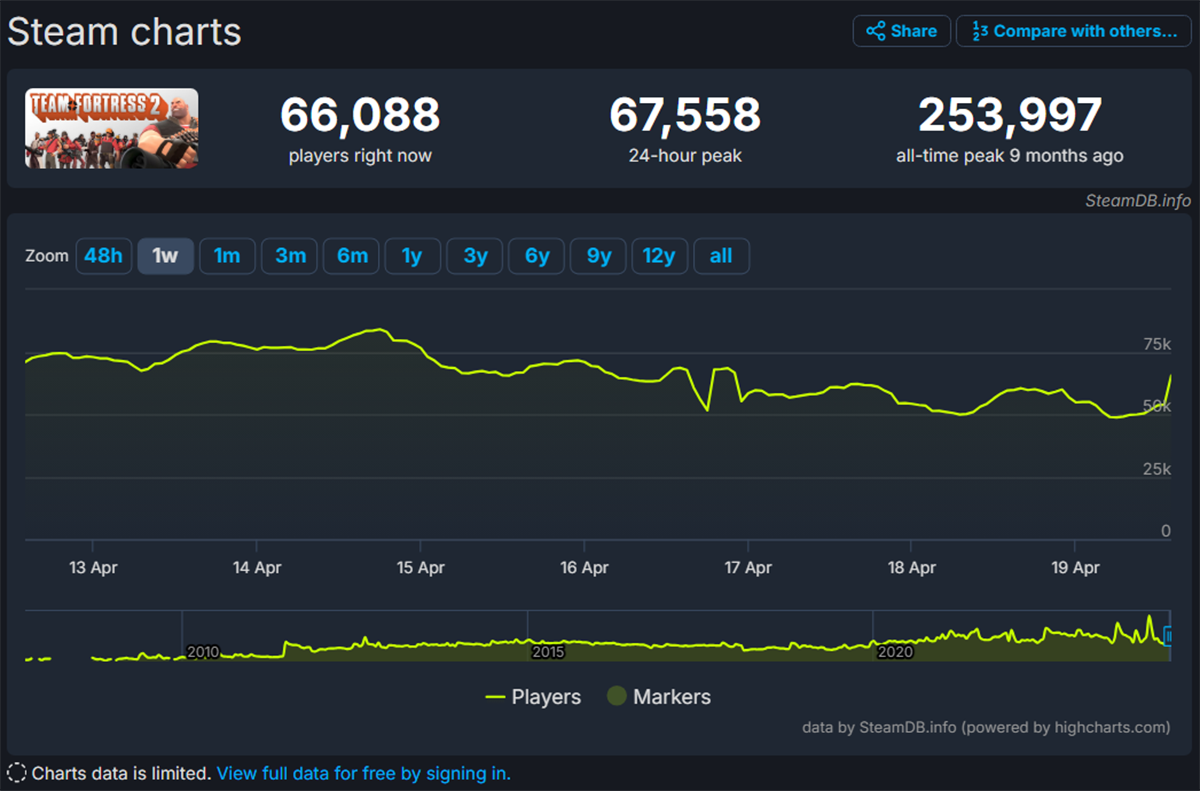Viewport: 1200px width, 791px height.
Task: Click the 18 Apr axis label
Action: [912, 567]
